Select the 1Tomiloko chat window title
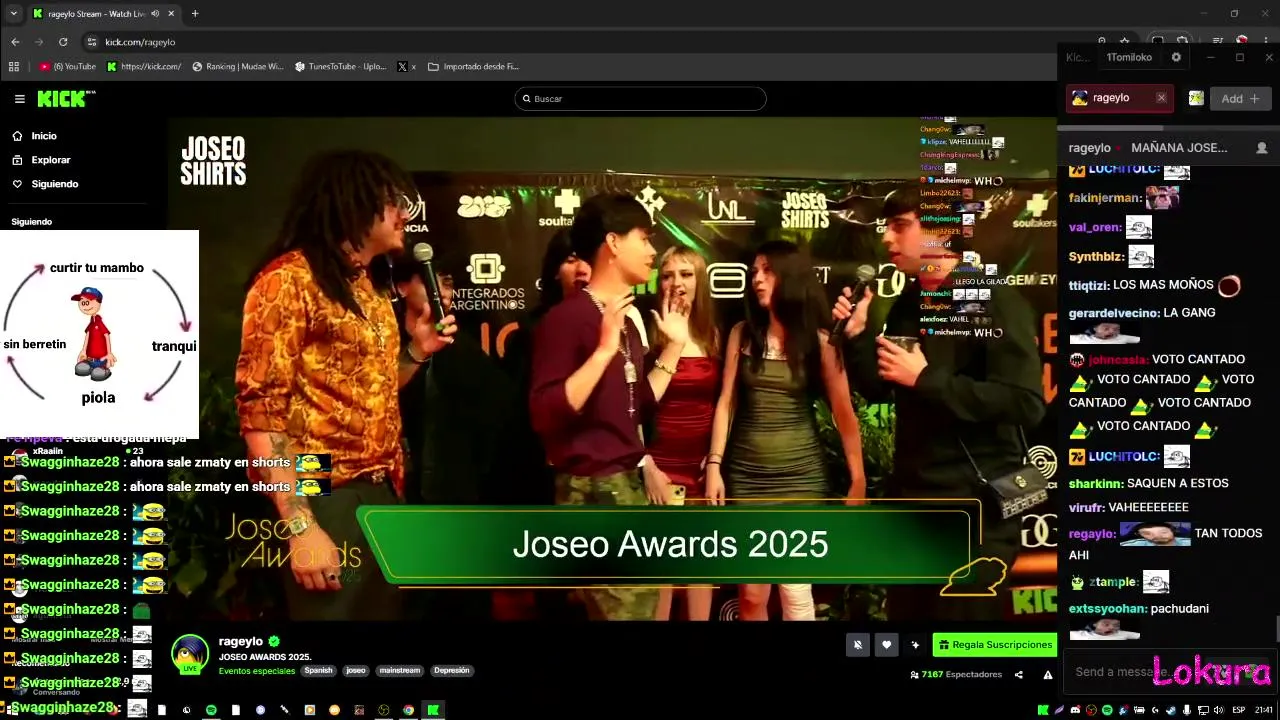Image resolution: width=1280 pixels, height=720 pixels. (1129, 57)
